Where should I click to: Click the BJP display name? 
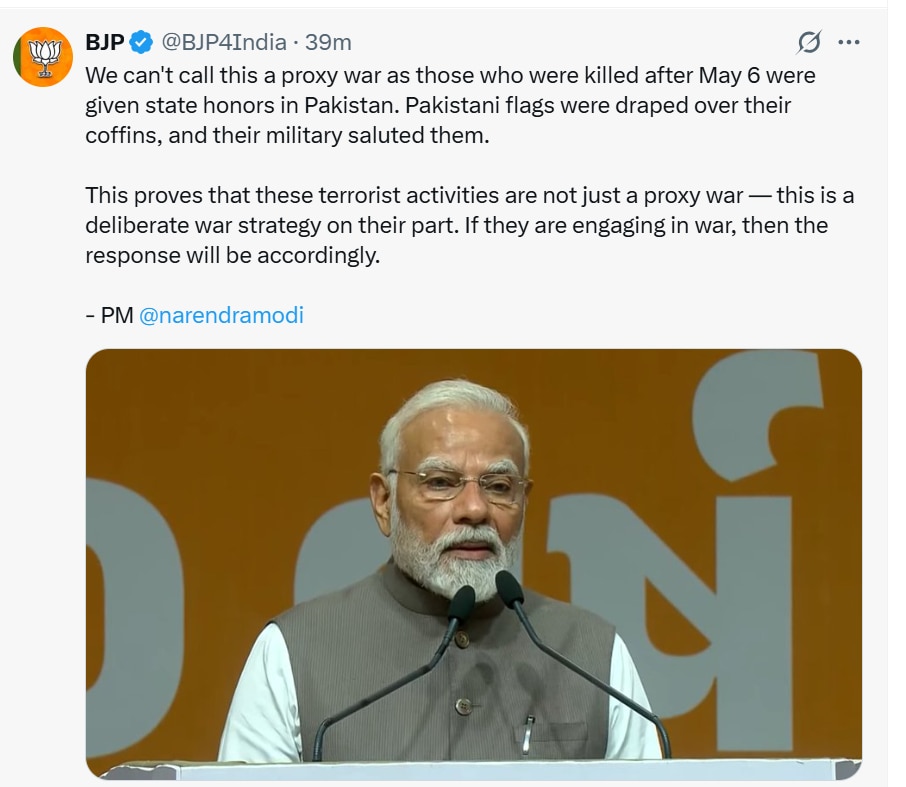(x=105, y=42)
